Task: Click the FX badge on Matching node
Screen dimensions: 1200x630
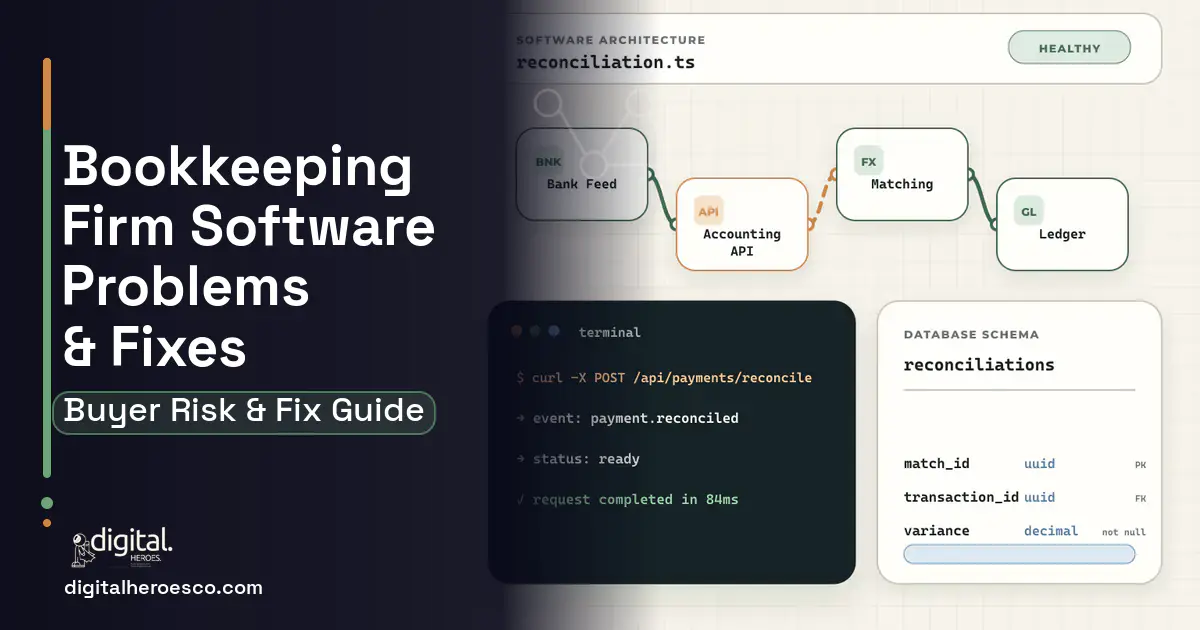Action: 868,161
